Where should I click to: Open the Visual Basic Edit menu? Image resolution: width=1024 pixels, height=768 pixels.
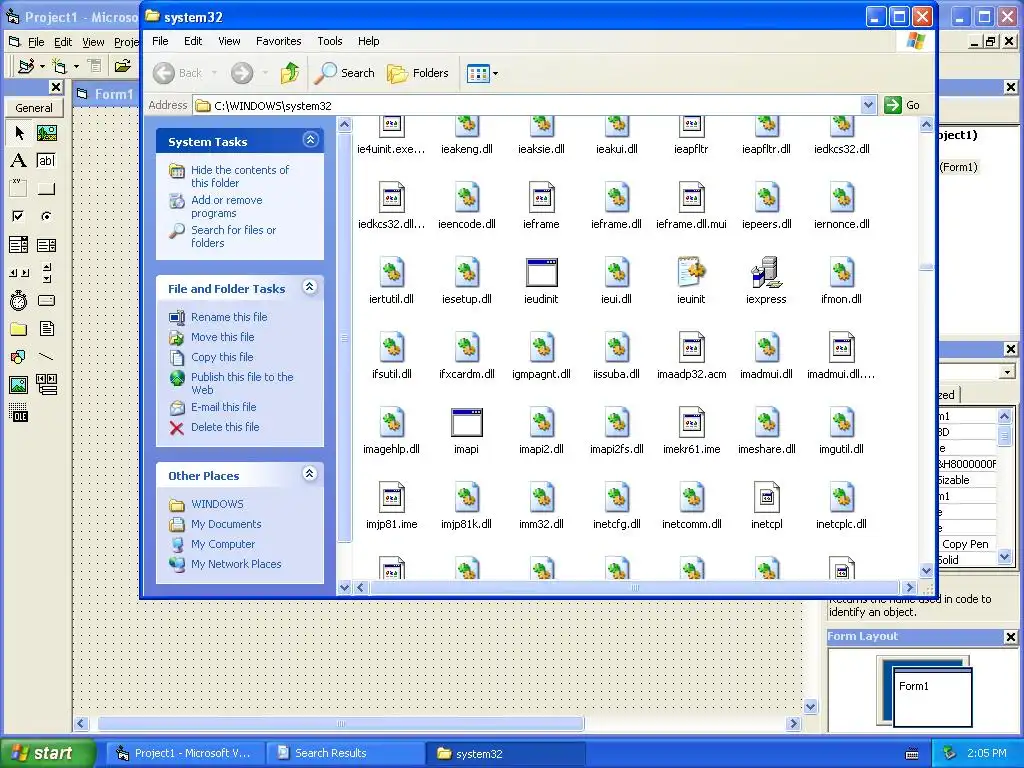63,42
